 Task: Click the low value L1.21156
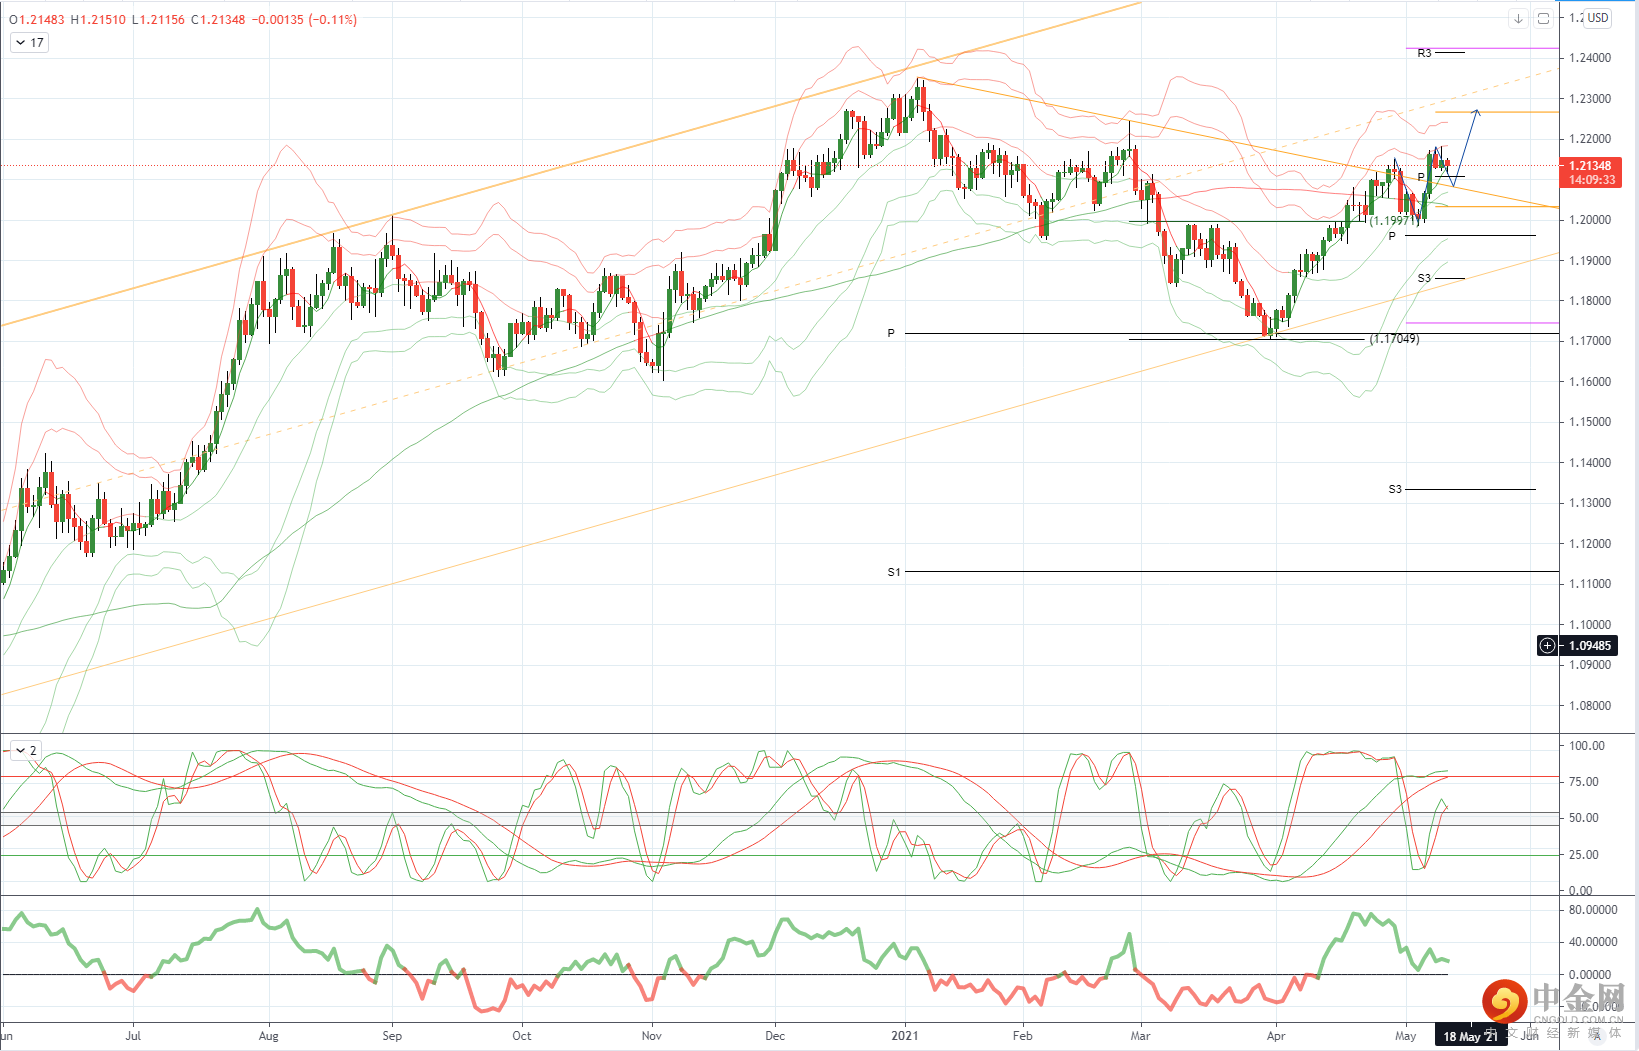(158, 20)
